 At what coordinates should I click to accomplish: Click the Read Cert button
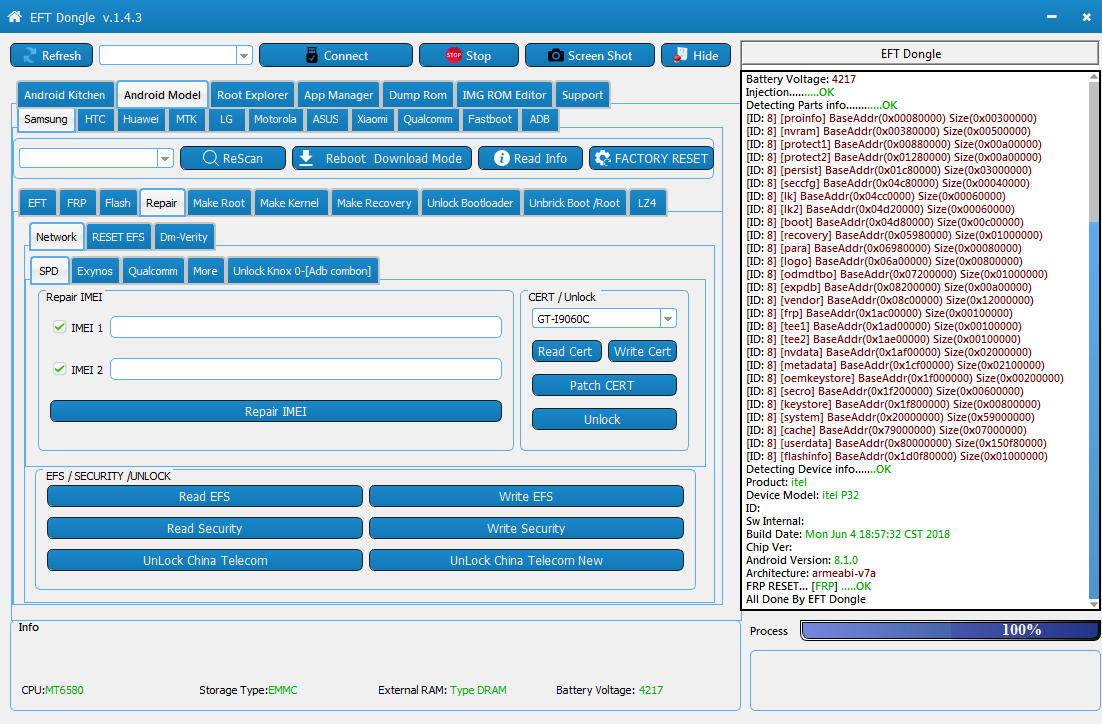point(566,351)
